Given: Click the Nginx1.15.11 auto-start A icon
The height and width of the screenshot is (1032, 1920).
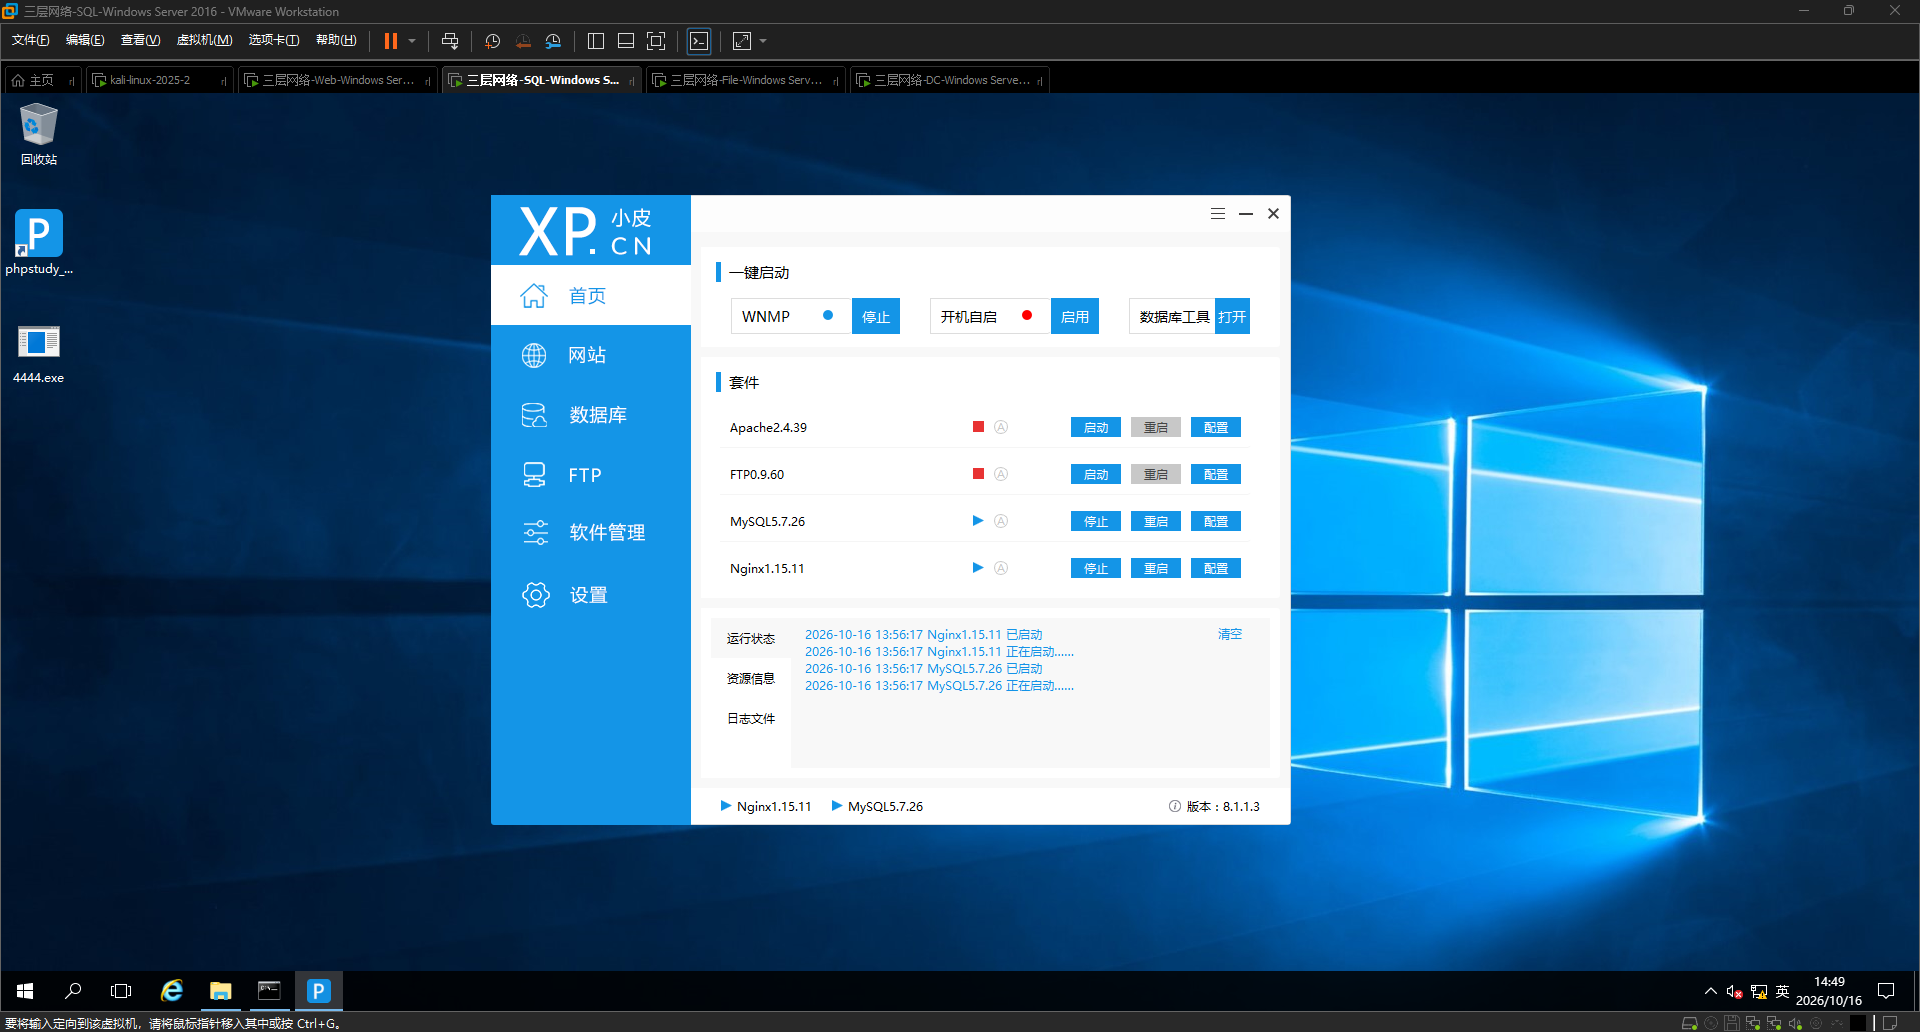Looking at the screenshot, I should pos(1001,568).
